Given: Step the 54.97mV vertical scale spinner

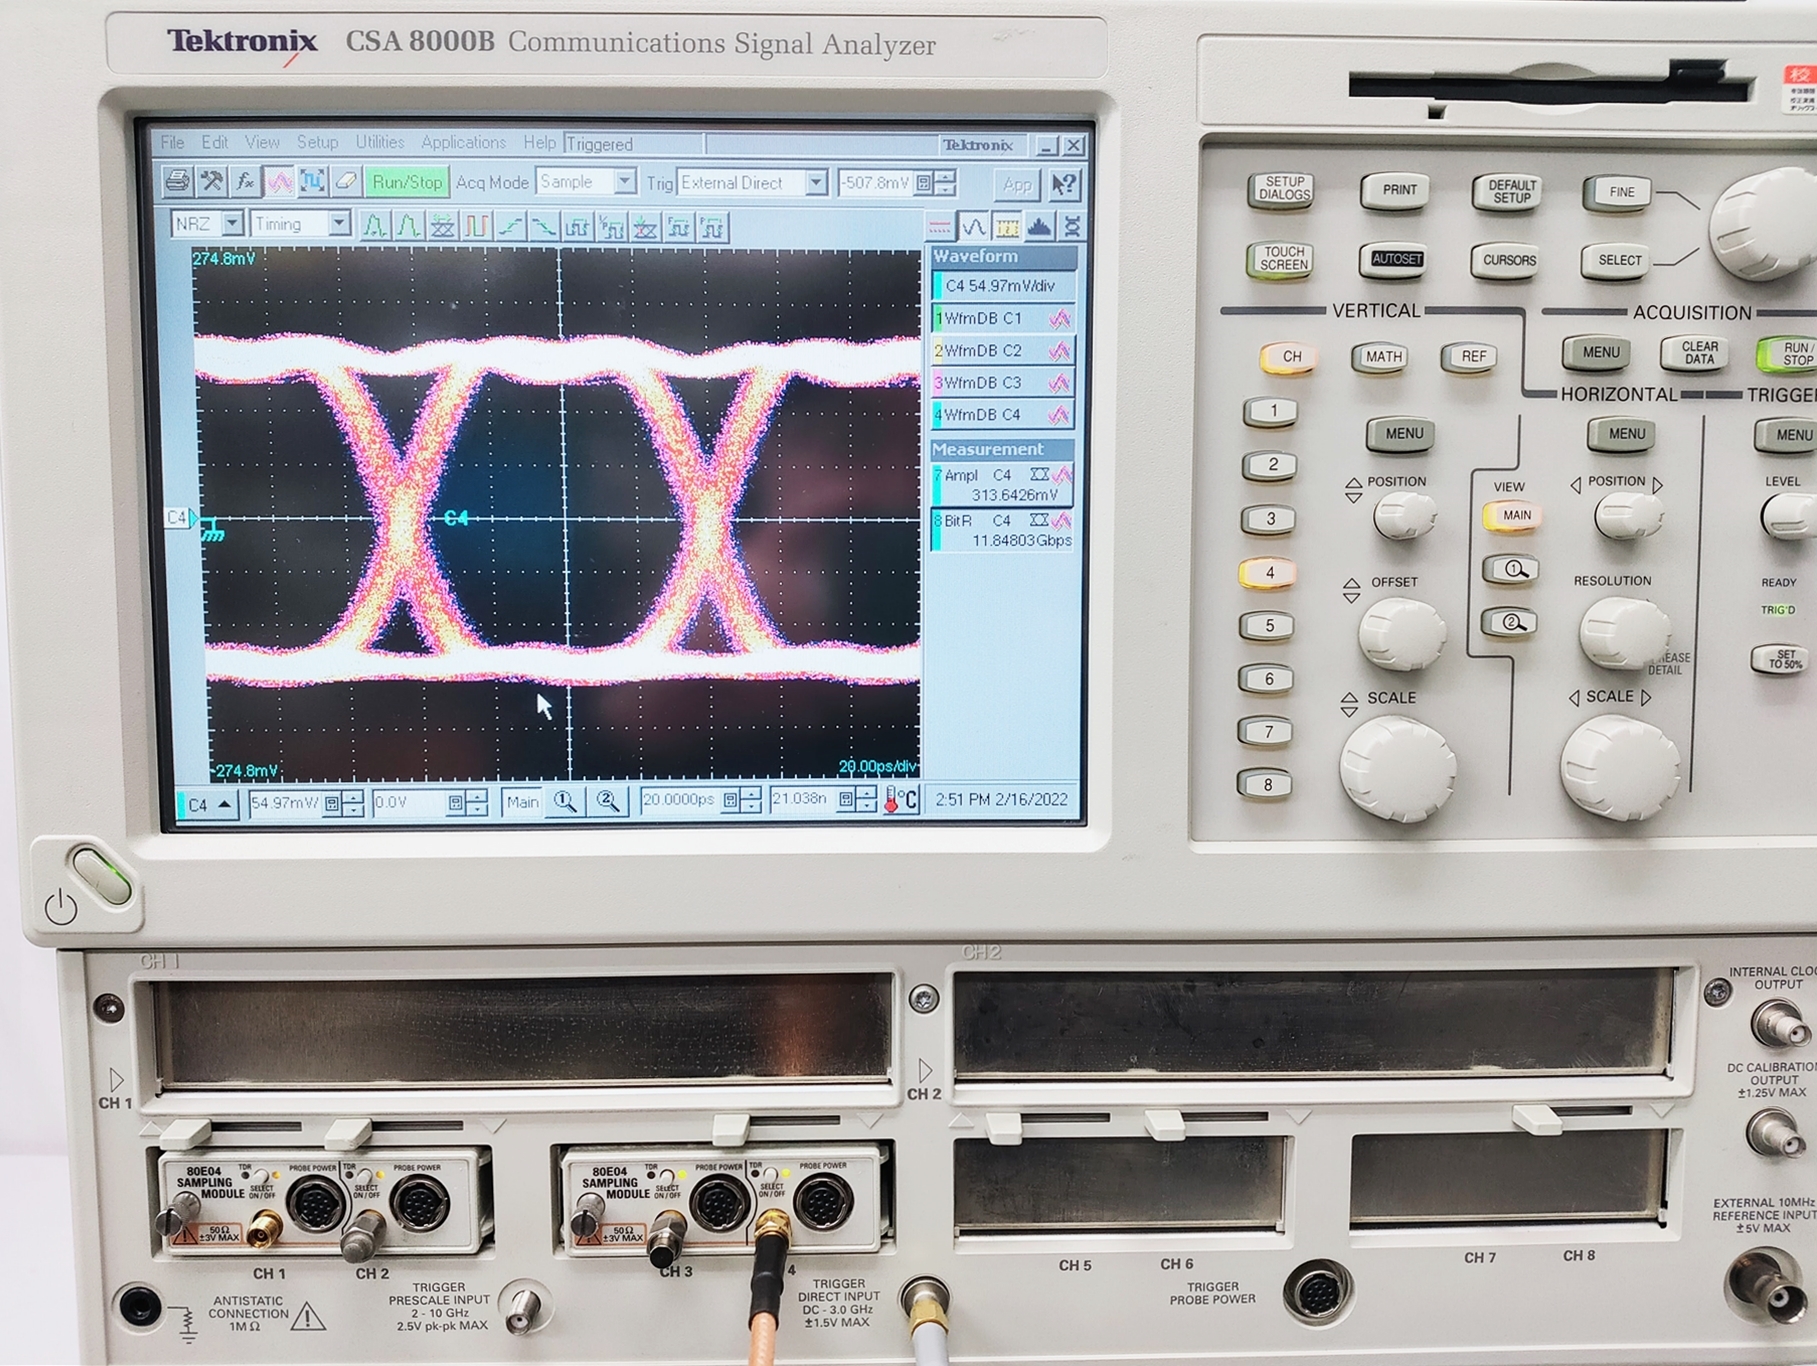Looking at the screenshot, I should point(353,803).
